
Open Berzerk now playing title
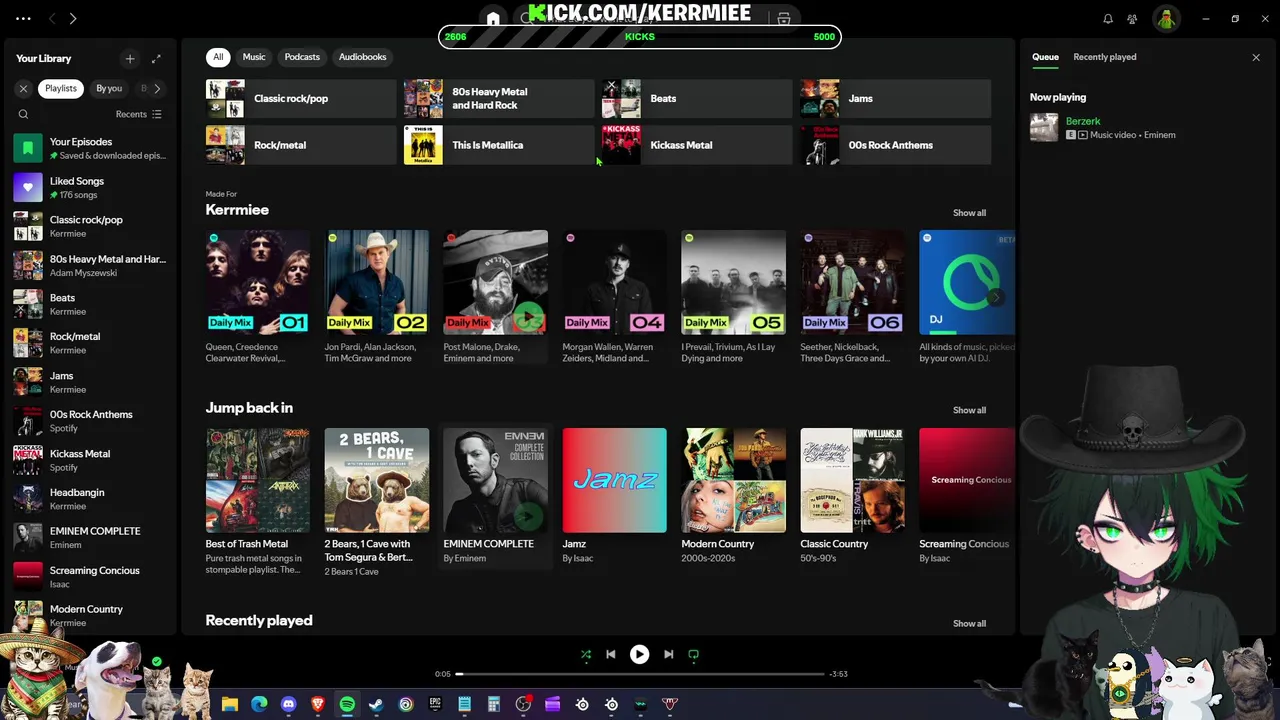(1083, 121)
